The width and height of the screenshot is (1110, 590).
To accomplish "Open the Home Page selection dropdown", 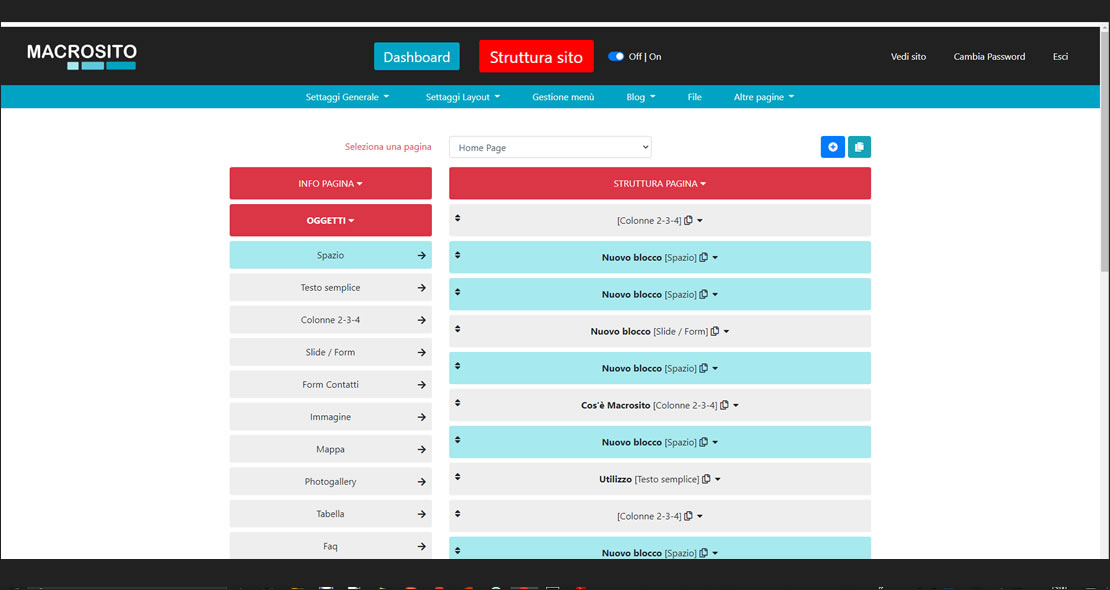I will click(x=550, y=147).
